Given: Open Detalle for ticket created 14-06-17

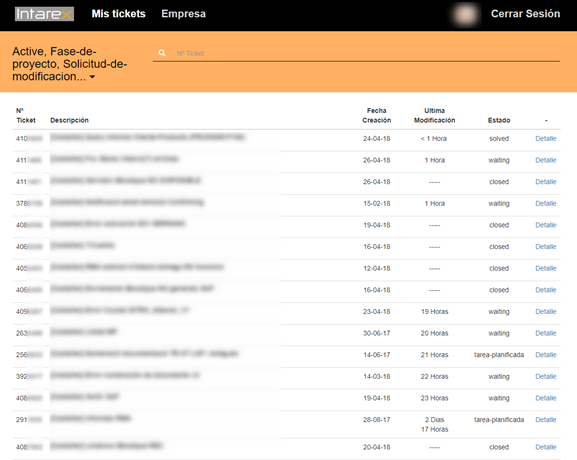Looking at the screenshot, I should (545, 355).
